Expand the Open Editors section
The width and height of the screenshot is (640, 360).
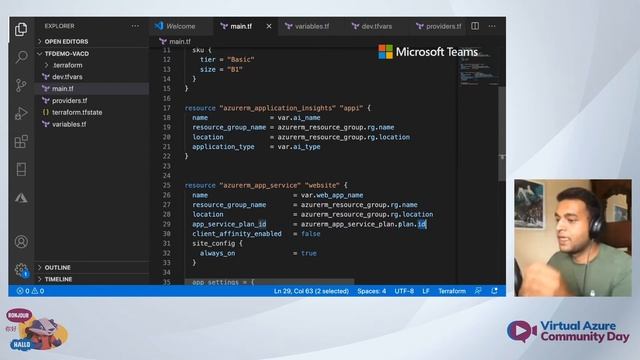(92, 42)
